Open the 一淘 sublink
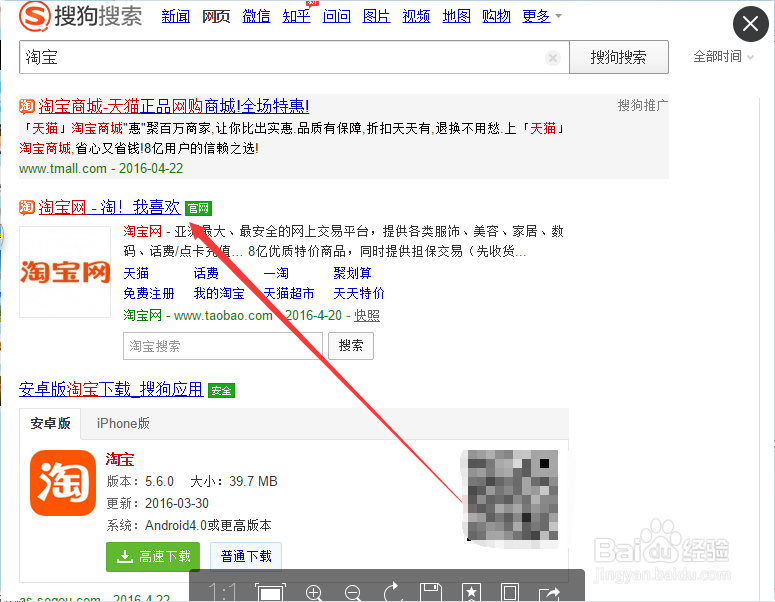This screenshot has width=775, height=602. tap(276, 273)
